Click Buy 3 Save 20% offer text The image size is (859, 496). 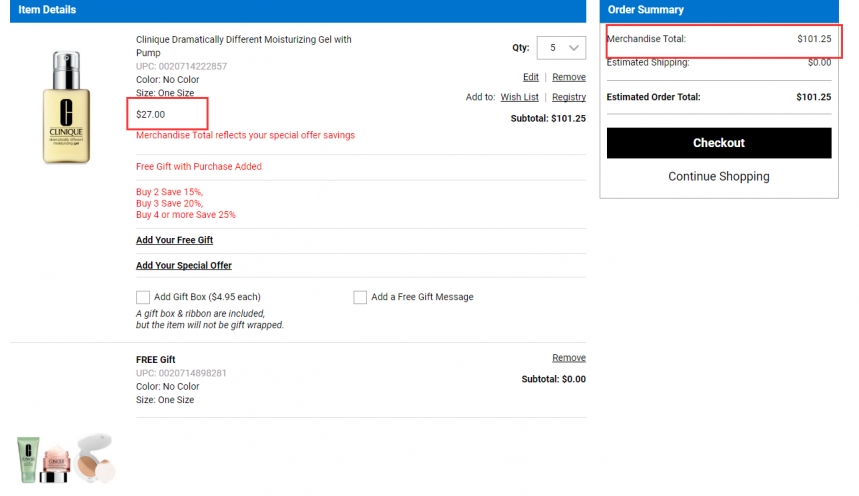tap(169, 203)
